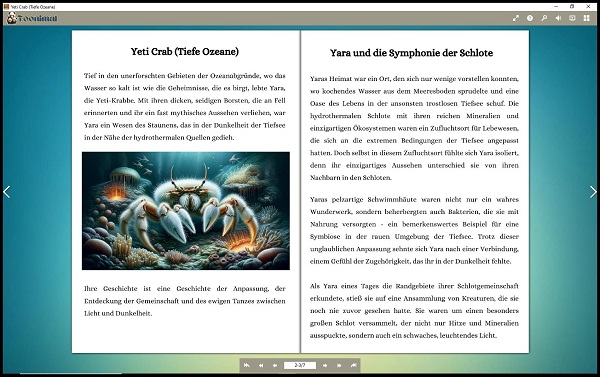
Task: Jump to the last page button
Action: (354, 365)
